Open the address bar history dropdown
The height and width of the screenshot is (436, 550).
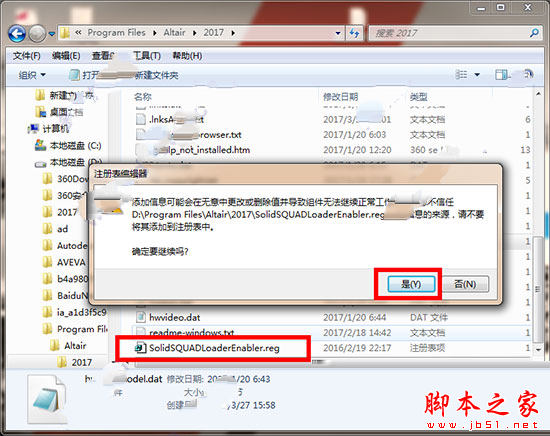(338, 33)
